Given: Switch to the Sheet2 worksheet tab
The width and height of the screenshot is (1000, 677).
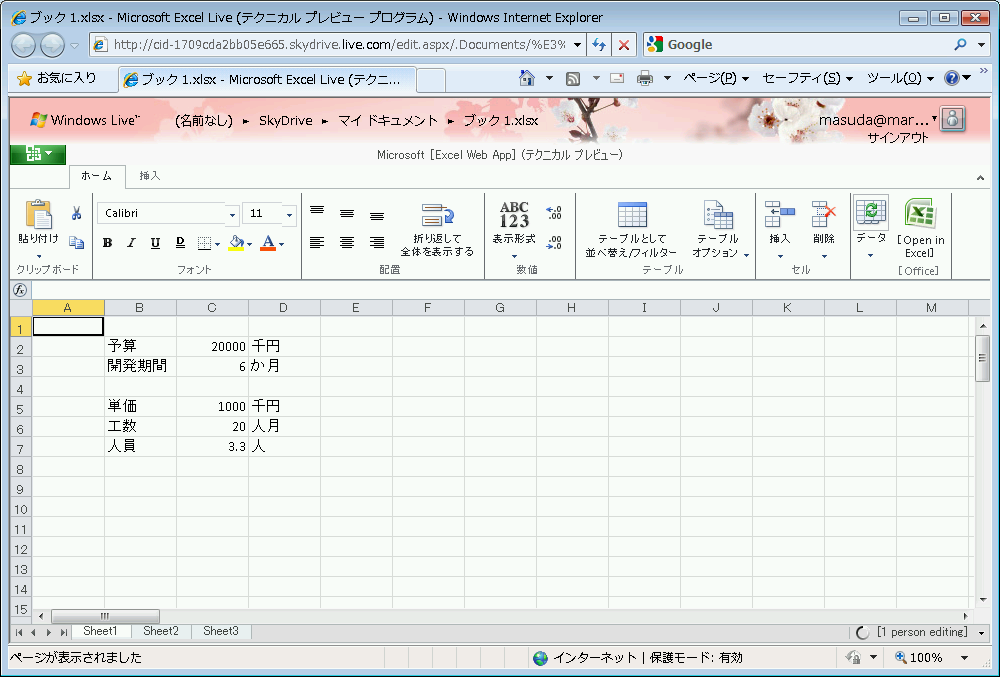Looking at the screenshot, I should coord(161,632).
